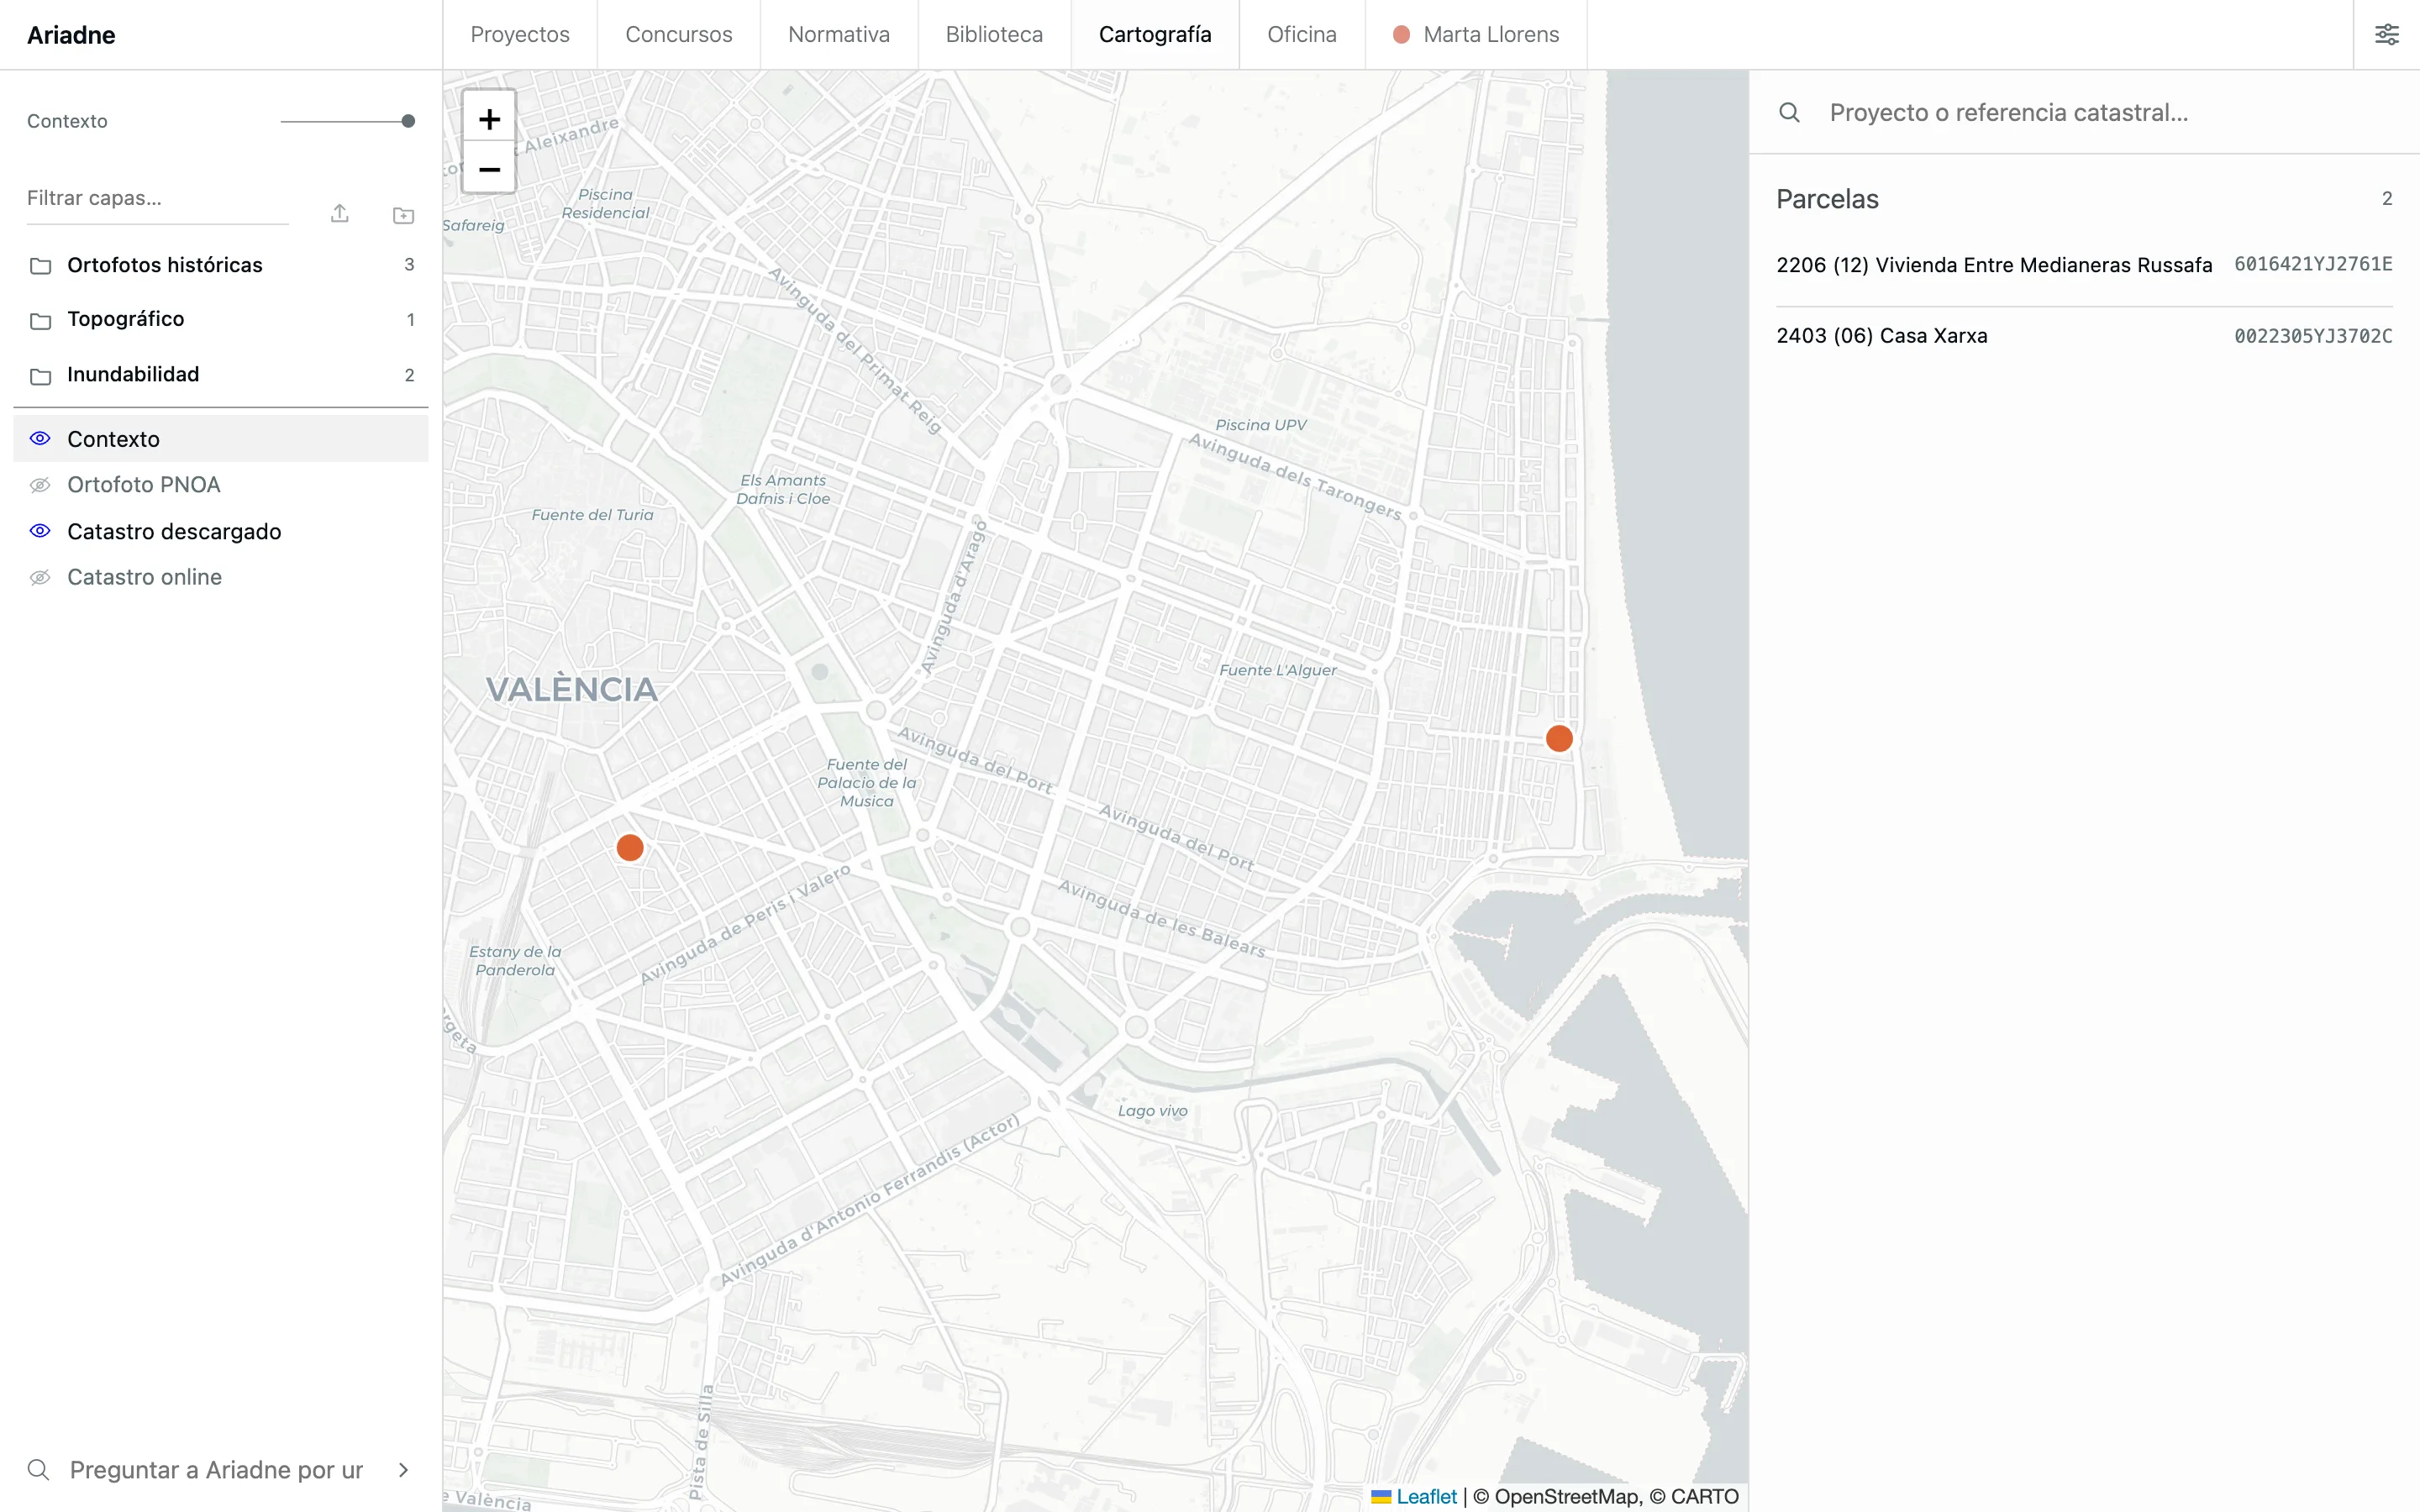
Task: Click the orange parcel marker near the beach
Action: (x=1559, y=738)
